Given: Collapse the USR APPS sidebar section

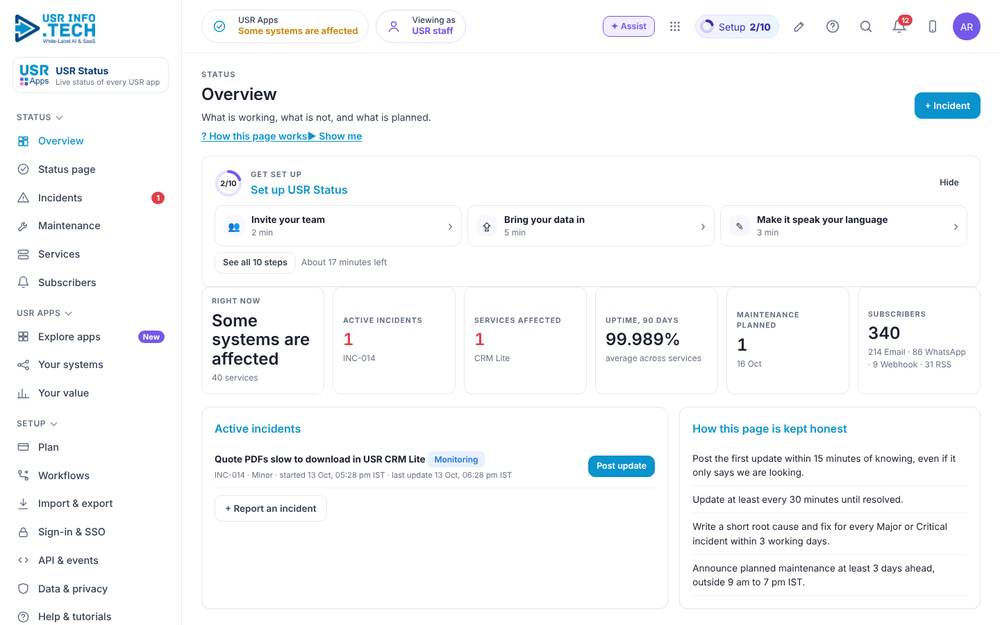Looking at the screenshot, I should [x=44, y=313].
